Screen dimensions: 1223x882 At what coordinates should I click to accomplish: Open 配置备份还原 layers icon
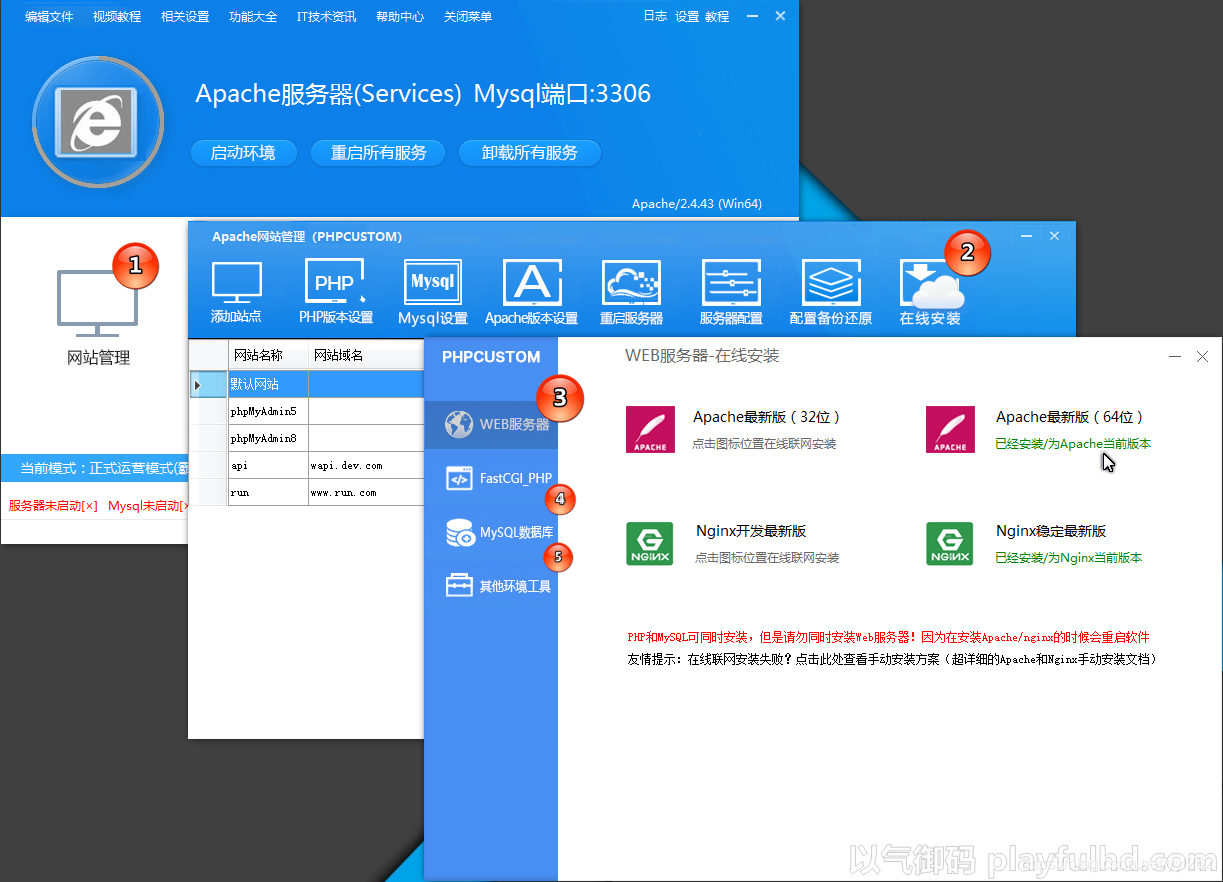830,282
